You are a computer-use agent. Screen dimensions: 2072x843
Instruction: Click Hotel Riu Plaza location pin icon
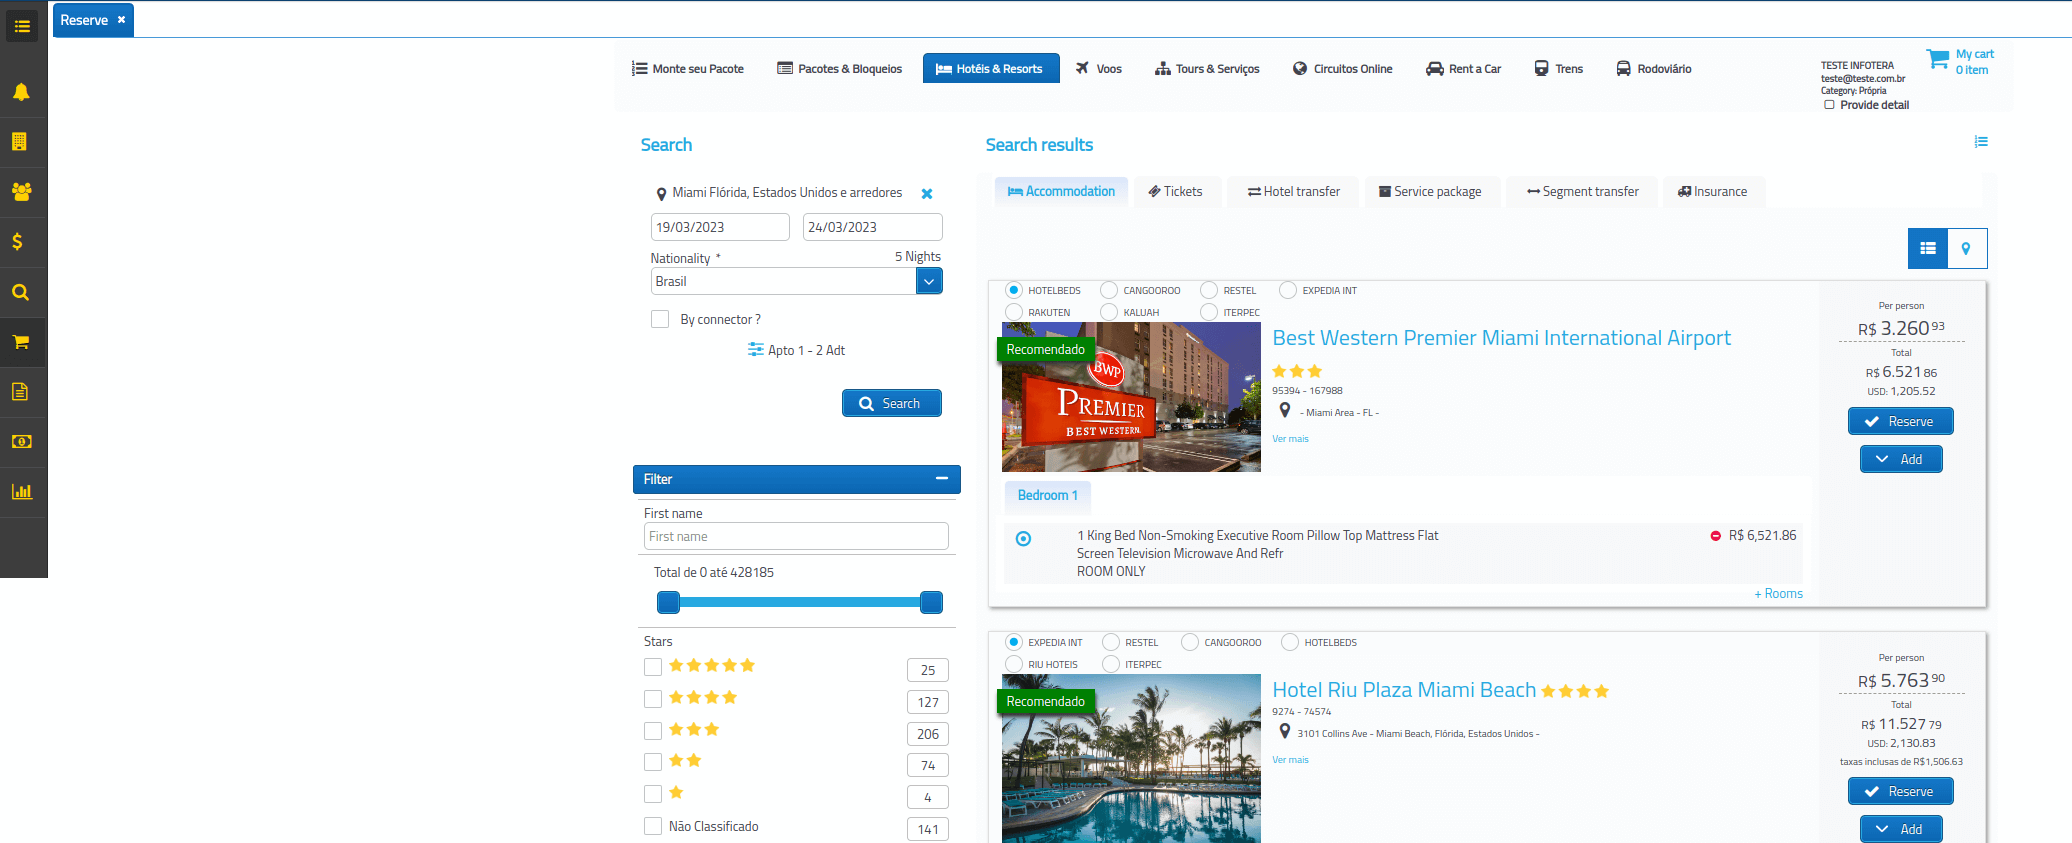1285,731
